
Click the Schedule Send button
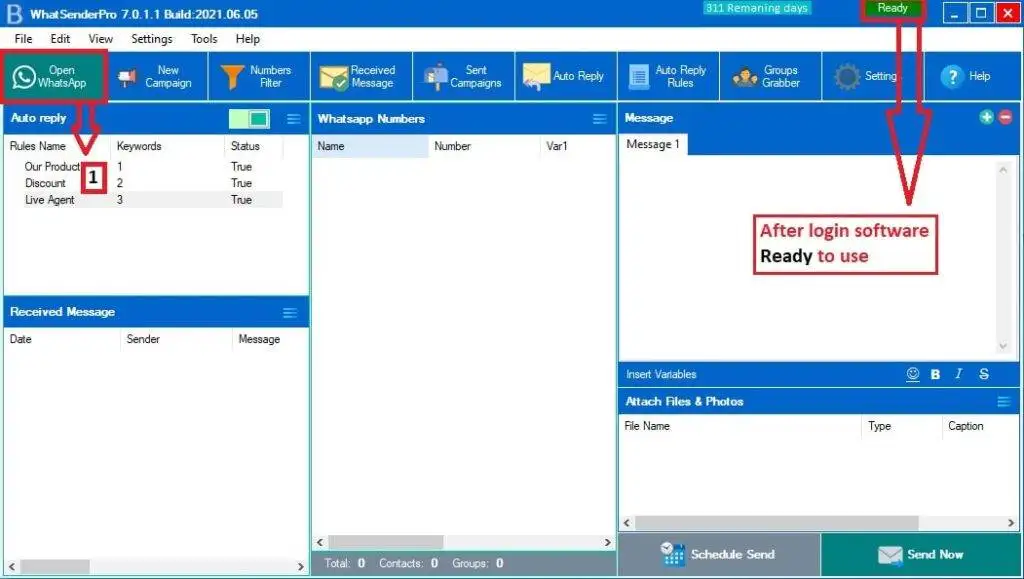tap(718, 554)
